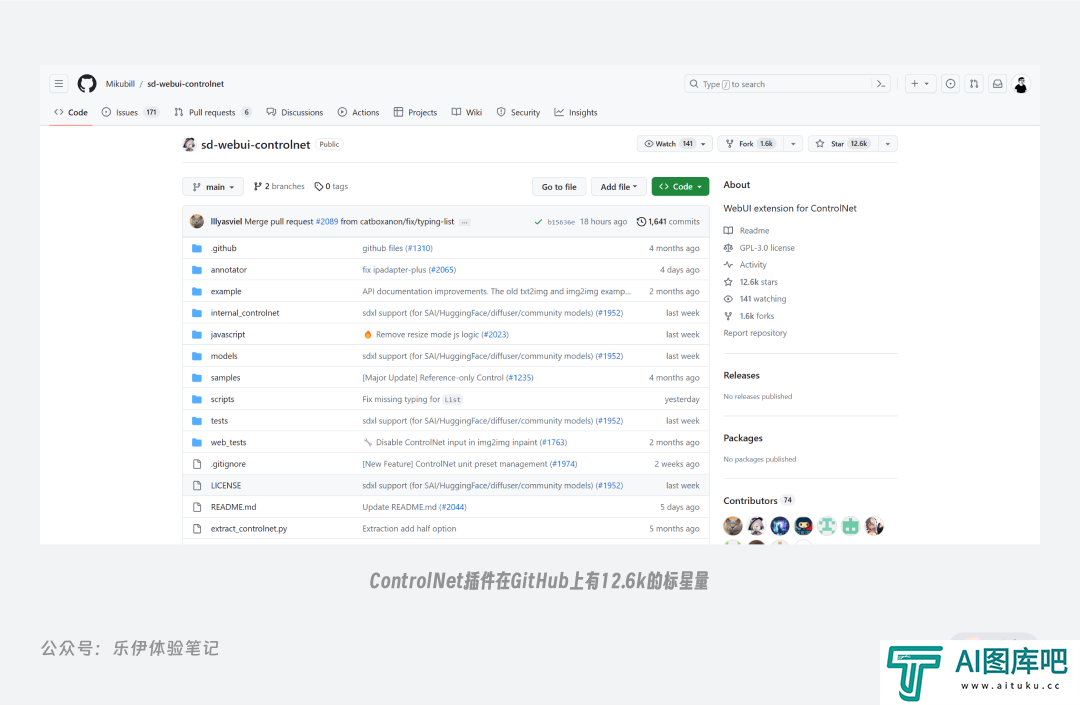Viewport: 1080px width, 705px height.
Task: Click commit hash b15636e
Action: [x=561, y=222]
